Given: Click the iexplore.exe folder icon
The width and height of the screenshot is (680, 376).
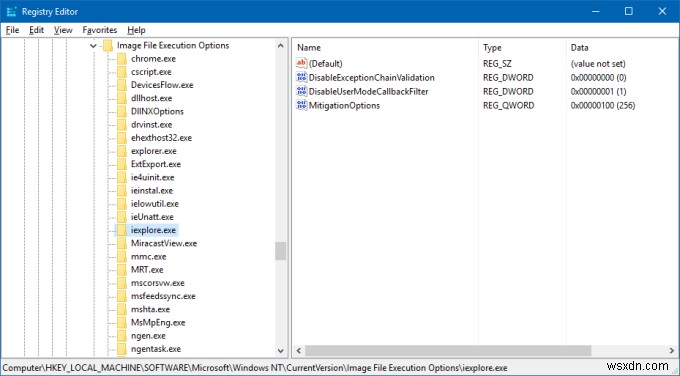Looking at the screenshot, I should click(x=122, y=230).
